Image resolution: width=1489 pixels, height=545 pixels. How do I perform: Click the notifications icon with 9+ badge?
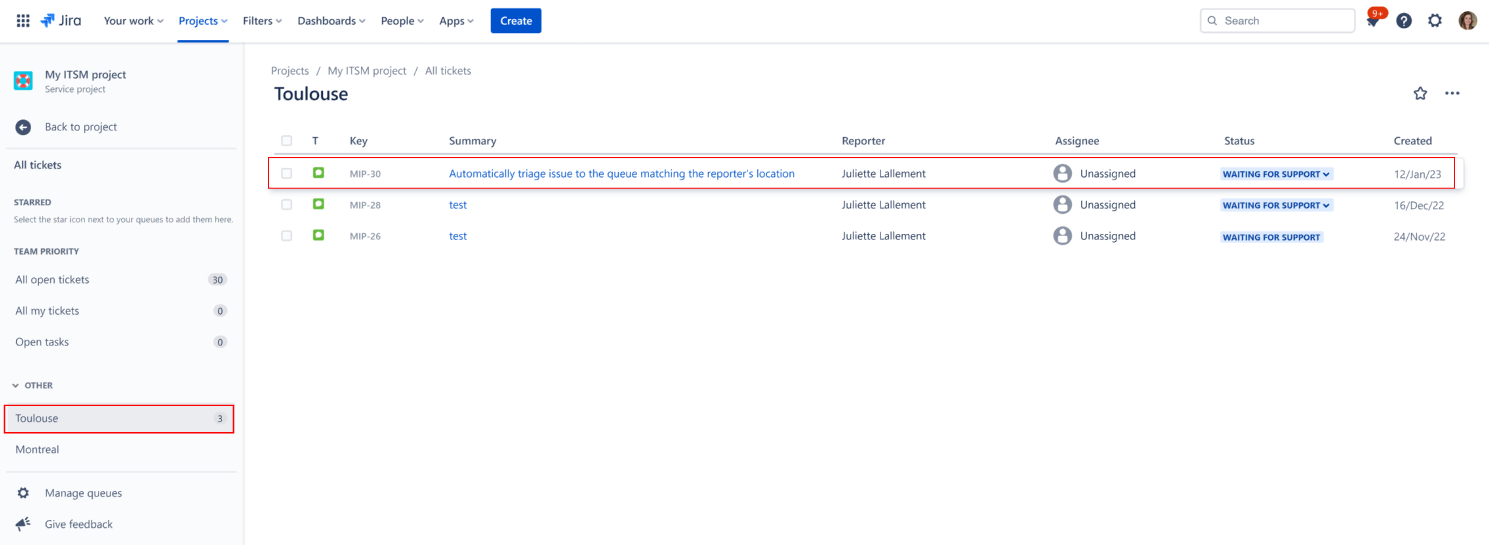tap(1373, 21)
